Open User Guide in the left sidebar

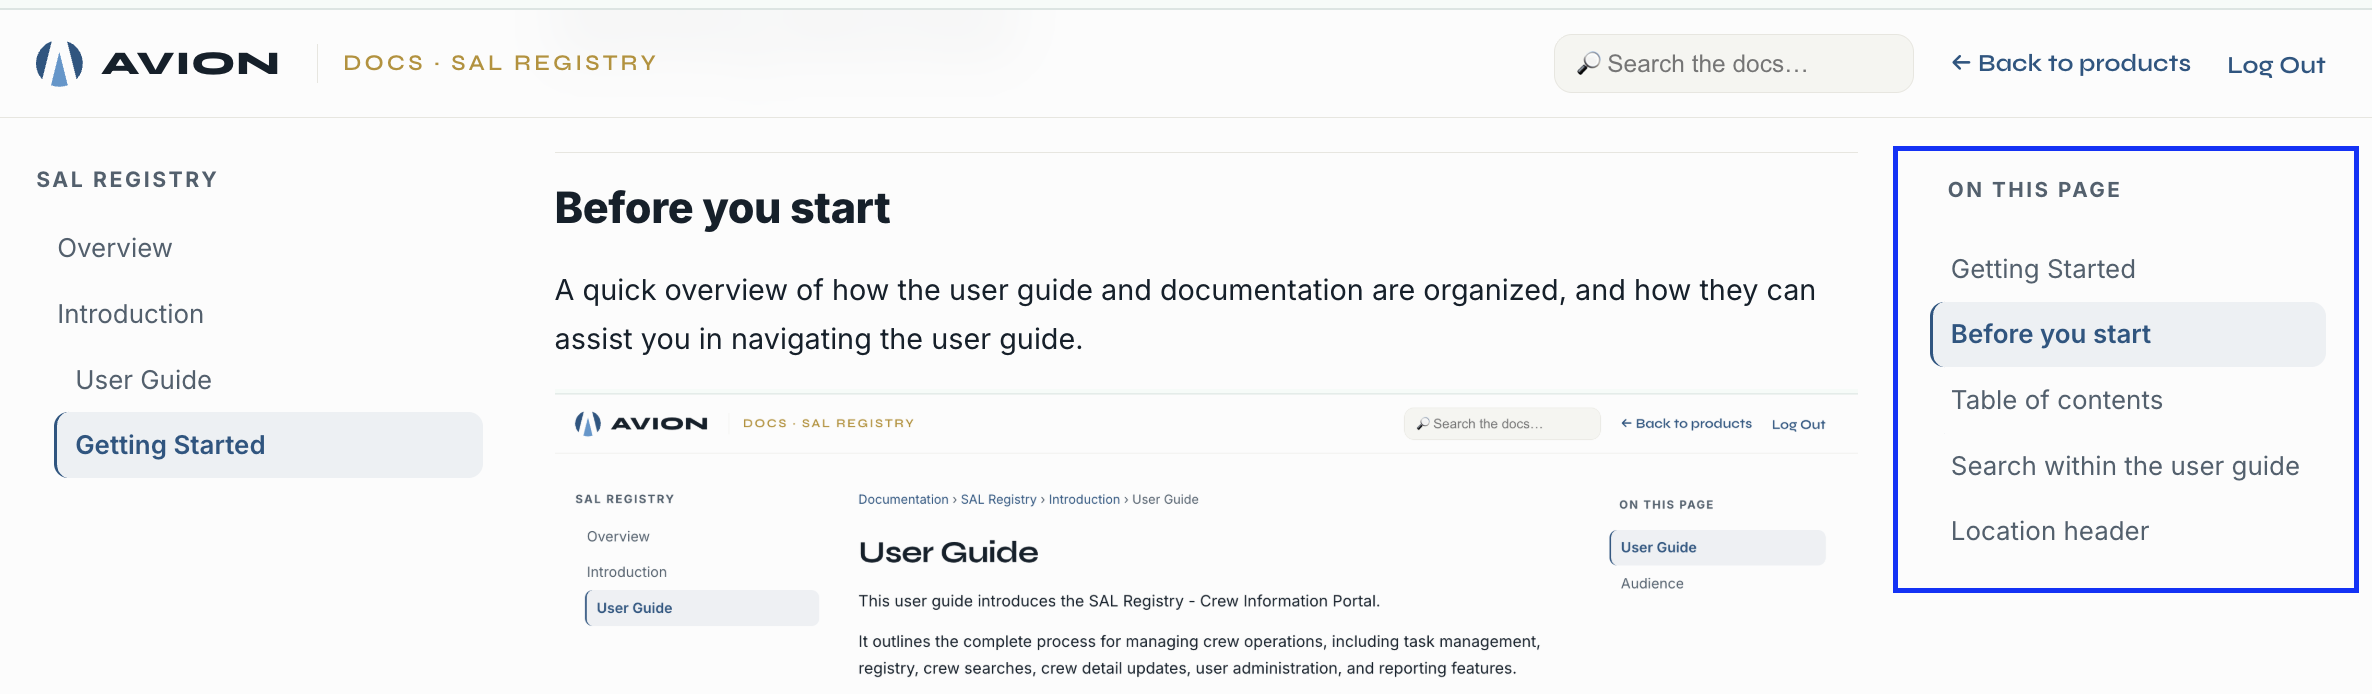coord(144,380)
